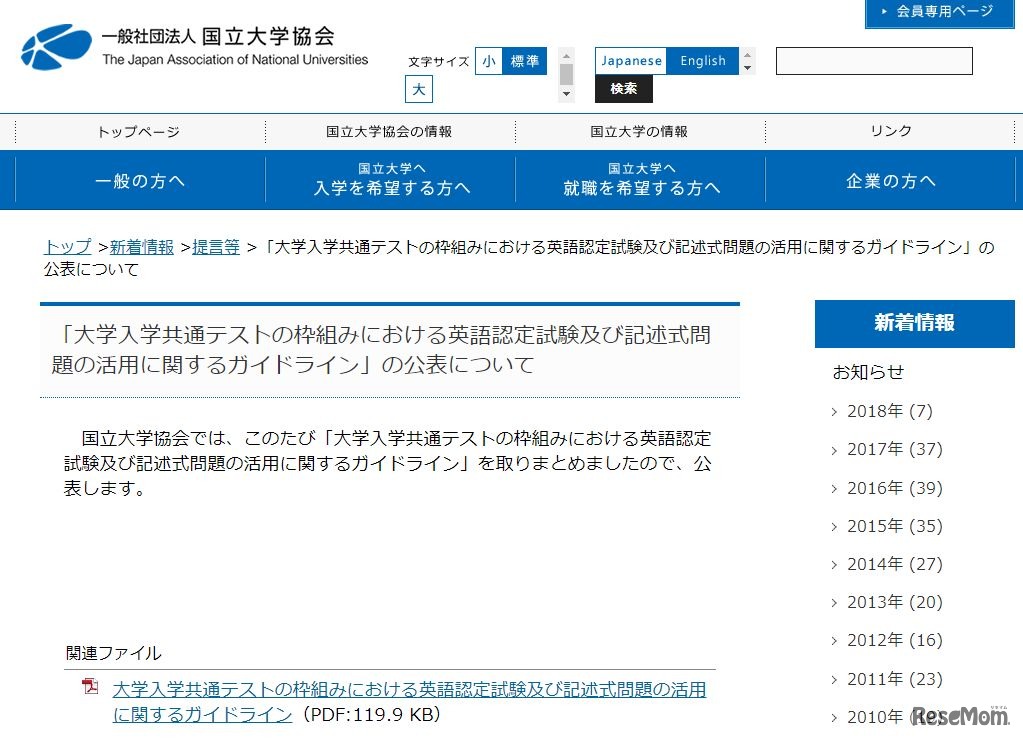This screenshot has width=1023, height=739.
Task: Click the search text field
Action: (x=874, y=61)
